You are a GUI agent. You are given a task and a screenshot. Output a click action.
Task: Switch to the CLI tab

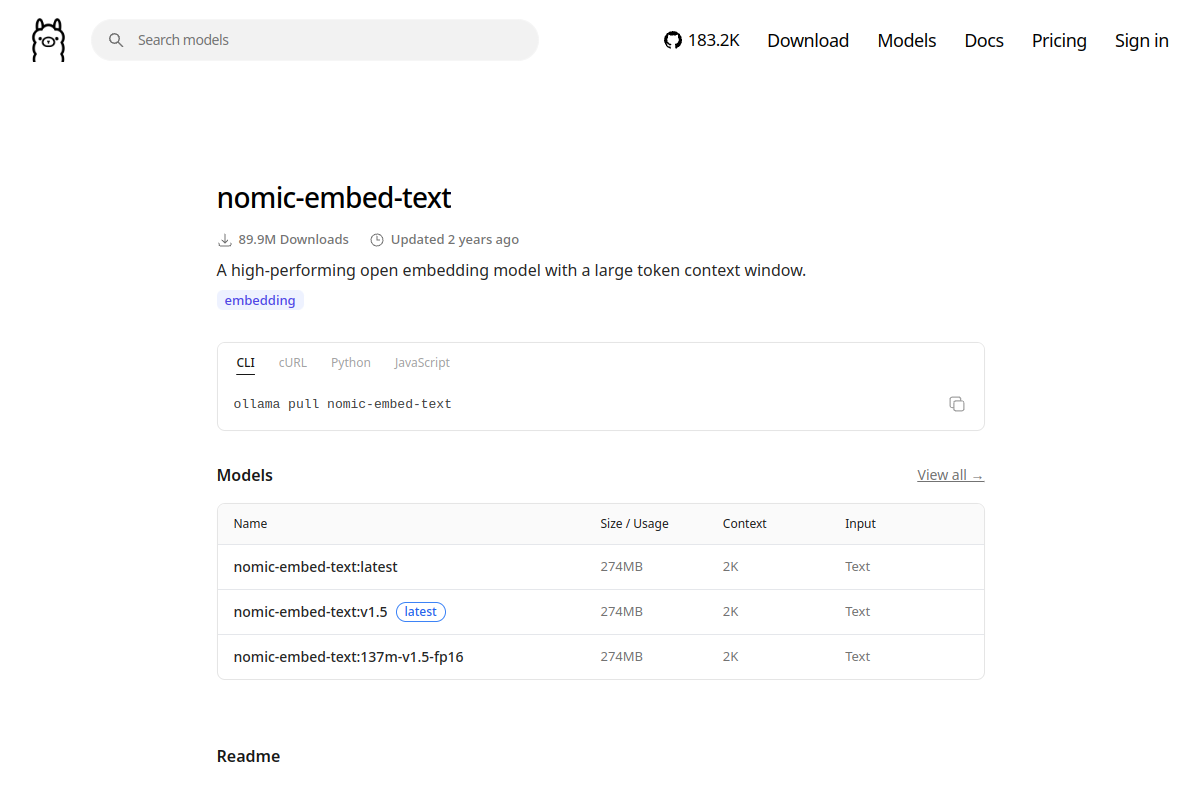(x=246, y=363)
